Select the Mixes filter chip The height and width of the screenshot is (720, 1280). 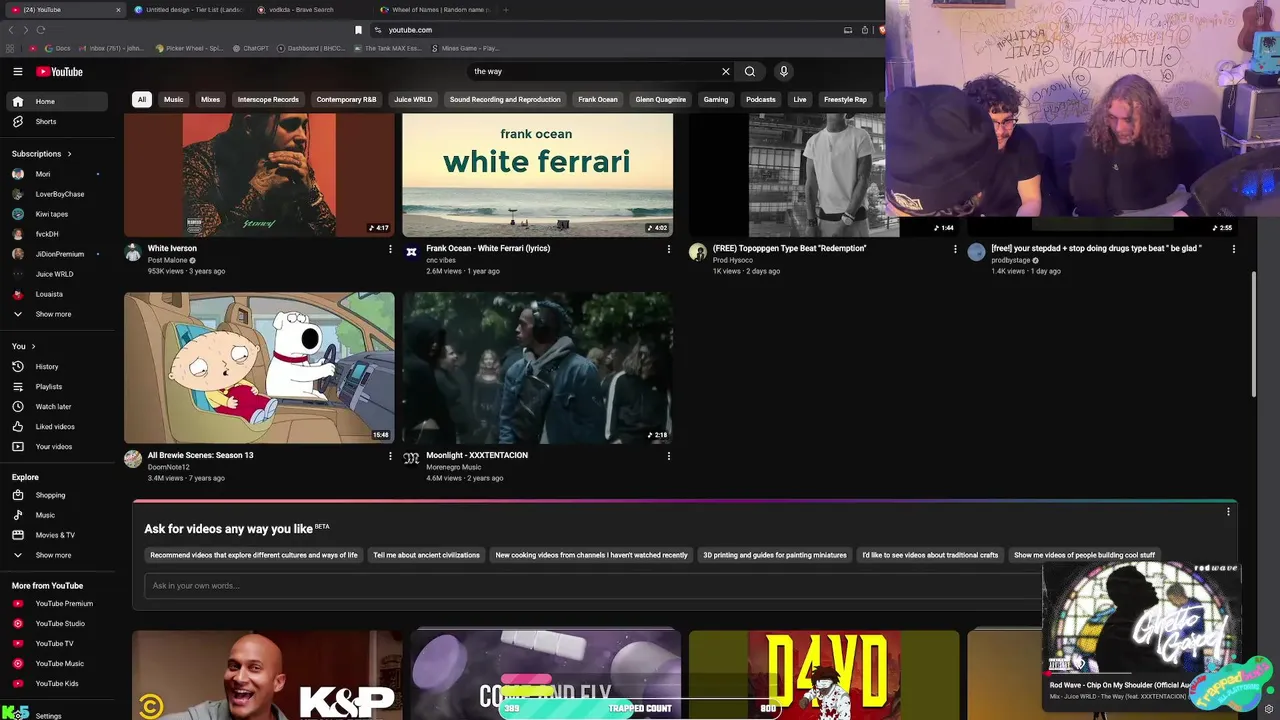[210, 99]
